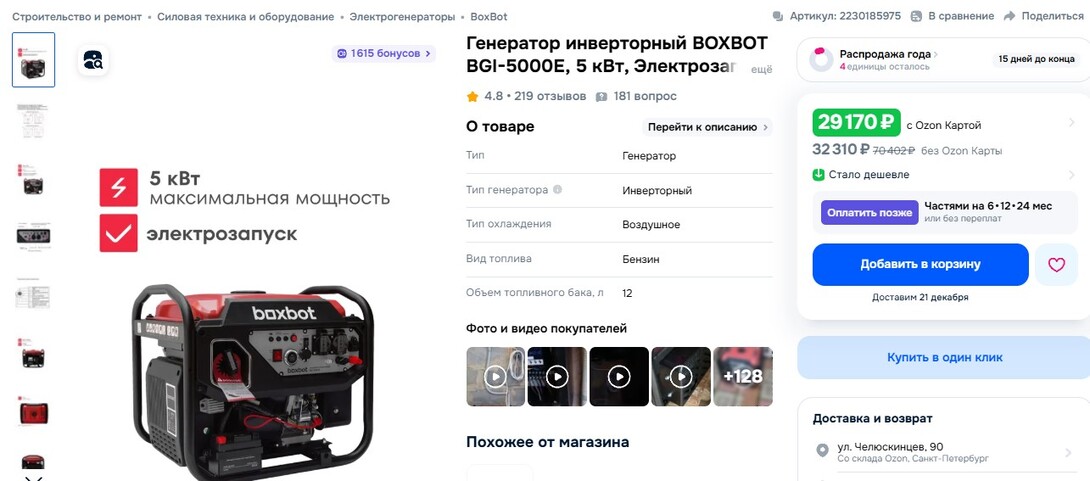Play the first customer video
This screenshot has height=481, width=1090.
click(x=495, y=377)
